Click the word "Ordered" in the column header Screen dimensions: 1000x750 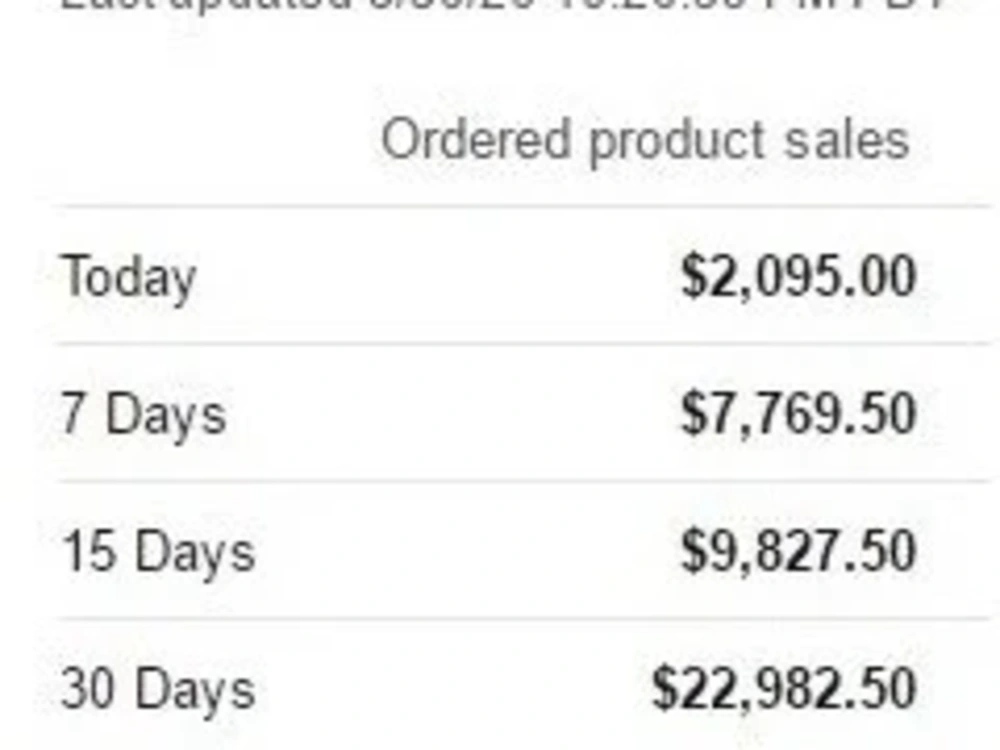475,139
